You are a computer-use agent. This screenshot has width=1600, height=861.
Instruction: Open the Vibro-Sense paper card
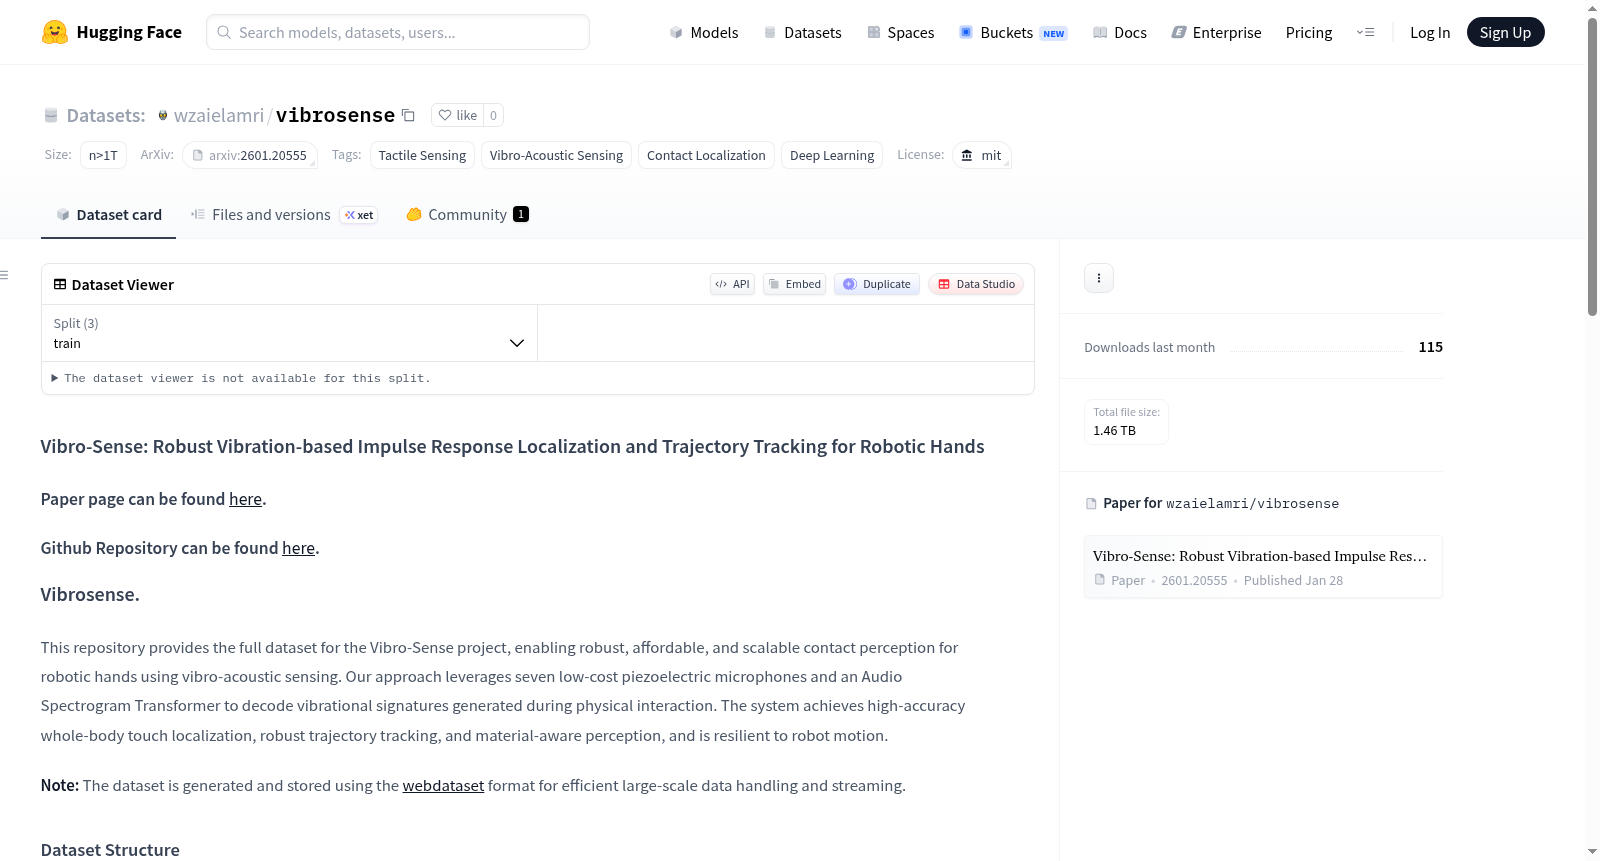click(x=1263, y=567)
